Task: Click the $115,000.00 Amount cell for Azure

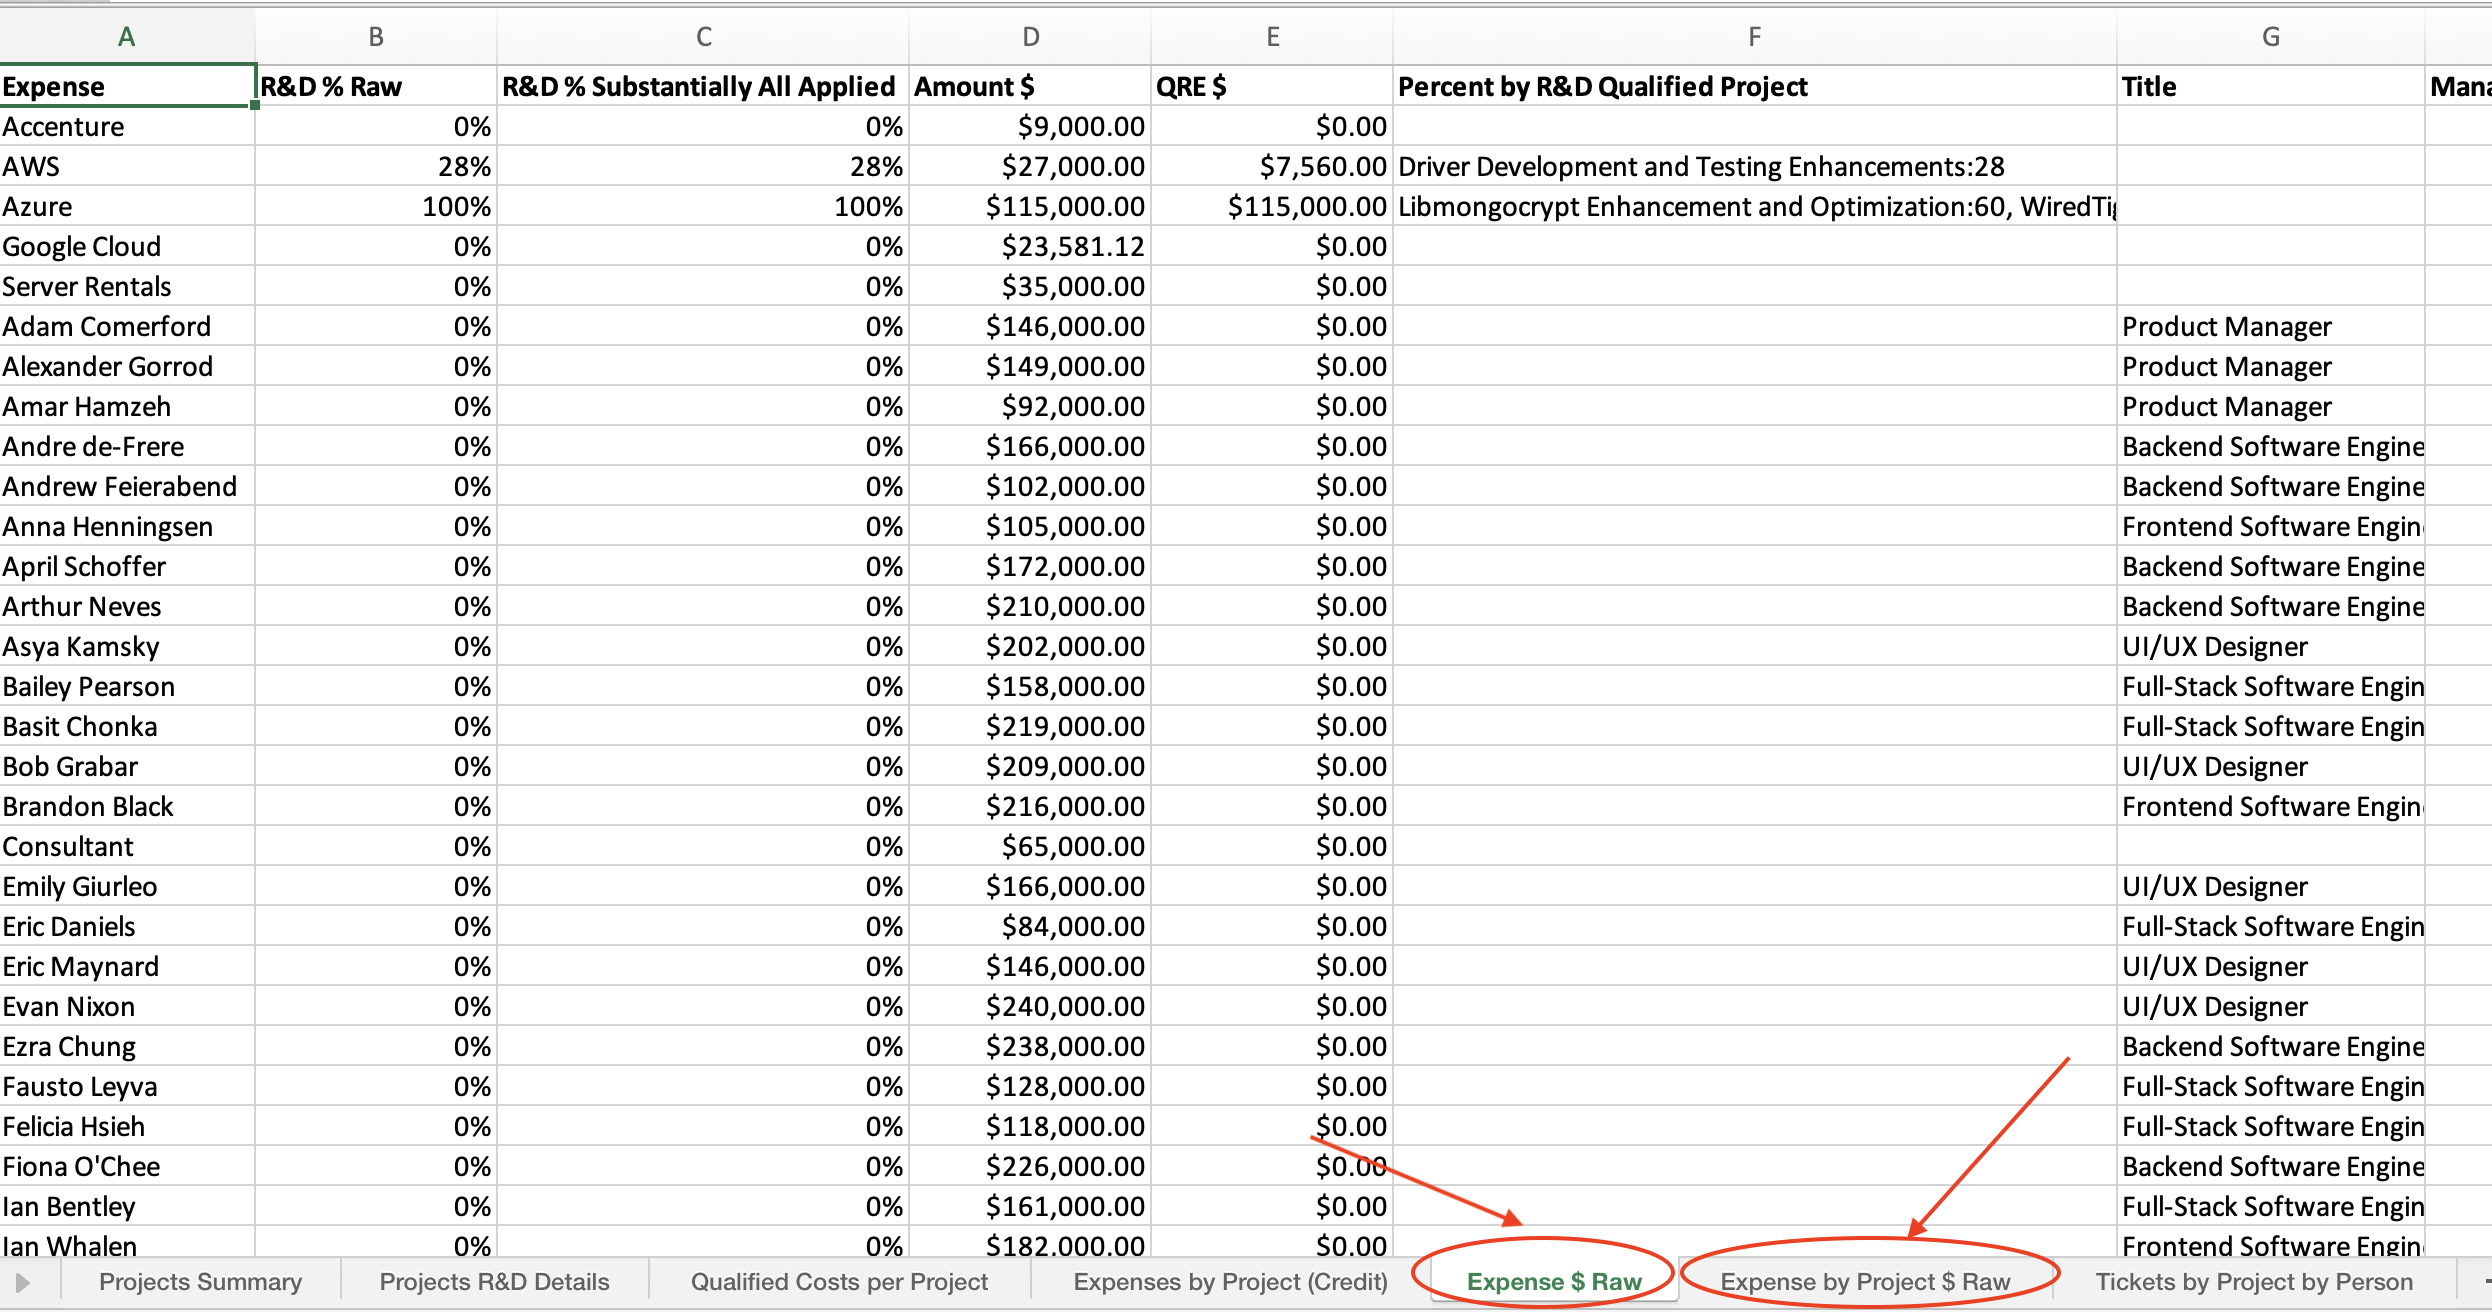Action: coord(1030,206)
